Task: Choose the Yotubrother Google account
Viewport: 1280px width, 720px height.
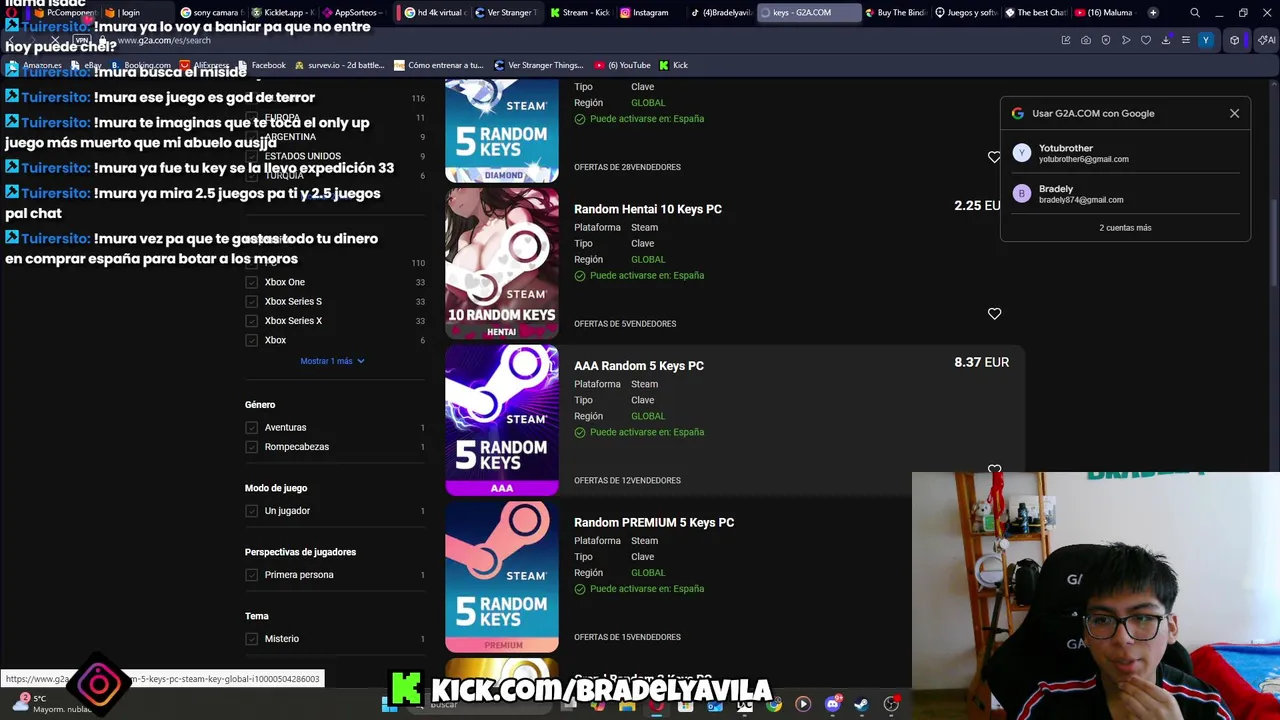Action: 1125,153
